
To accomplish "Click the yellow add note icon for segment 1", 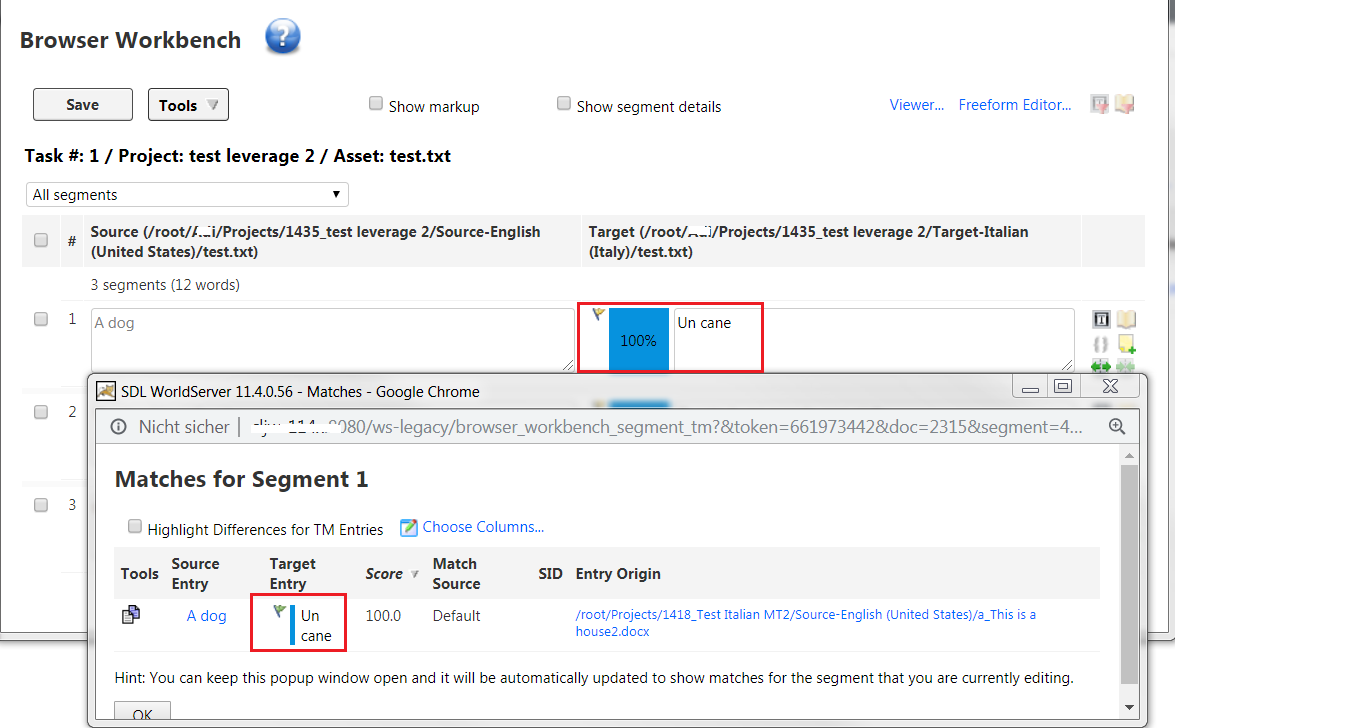I will coord(1126,344).
